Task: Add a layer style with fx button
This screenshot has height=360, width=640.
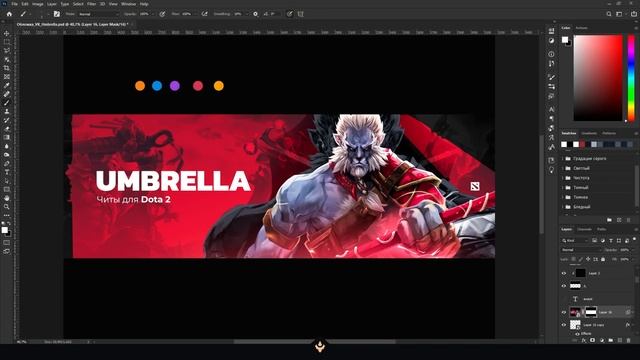Action: coord(584,340)
